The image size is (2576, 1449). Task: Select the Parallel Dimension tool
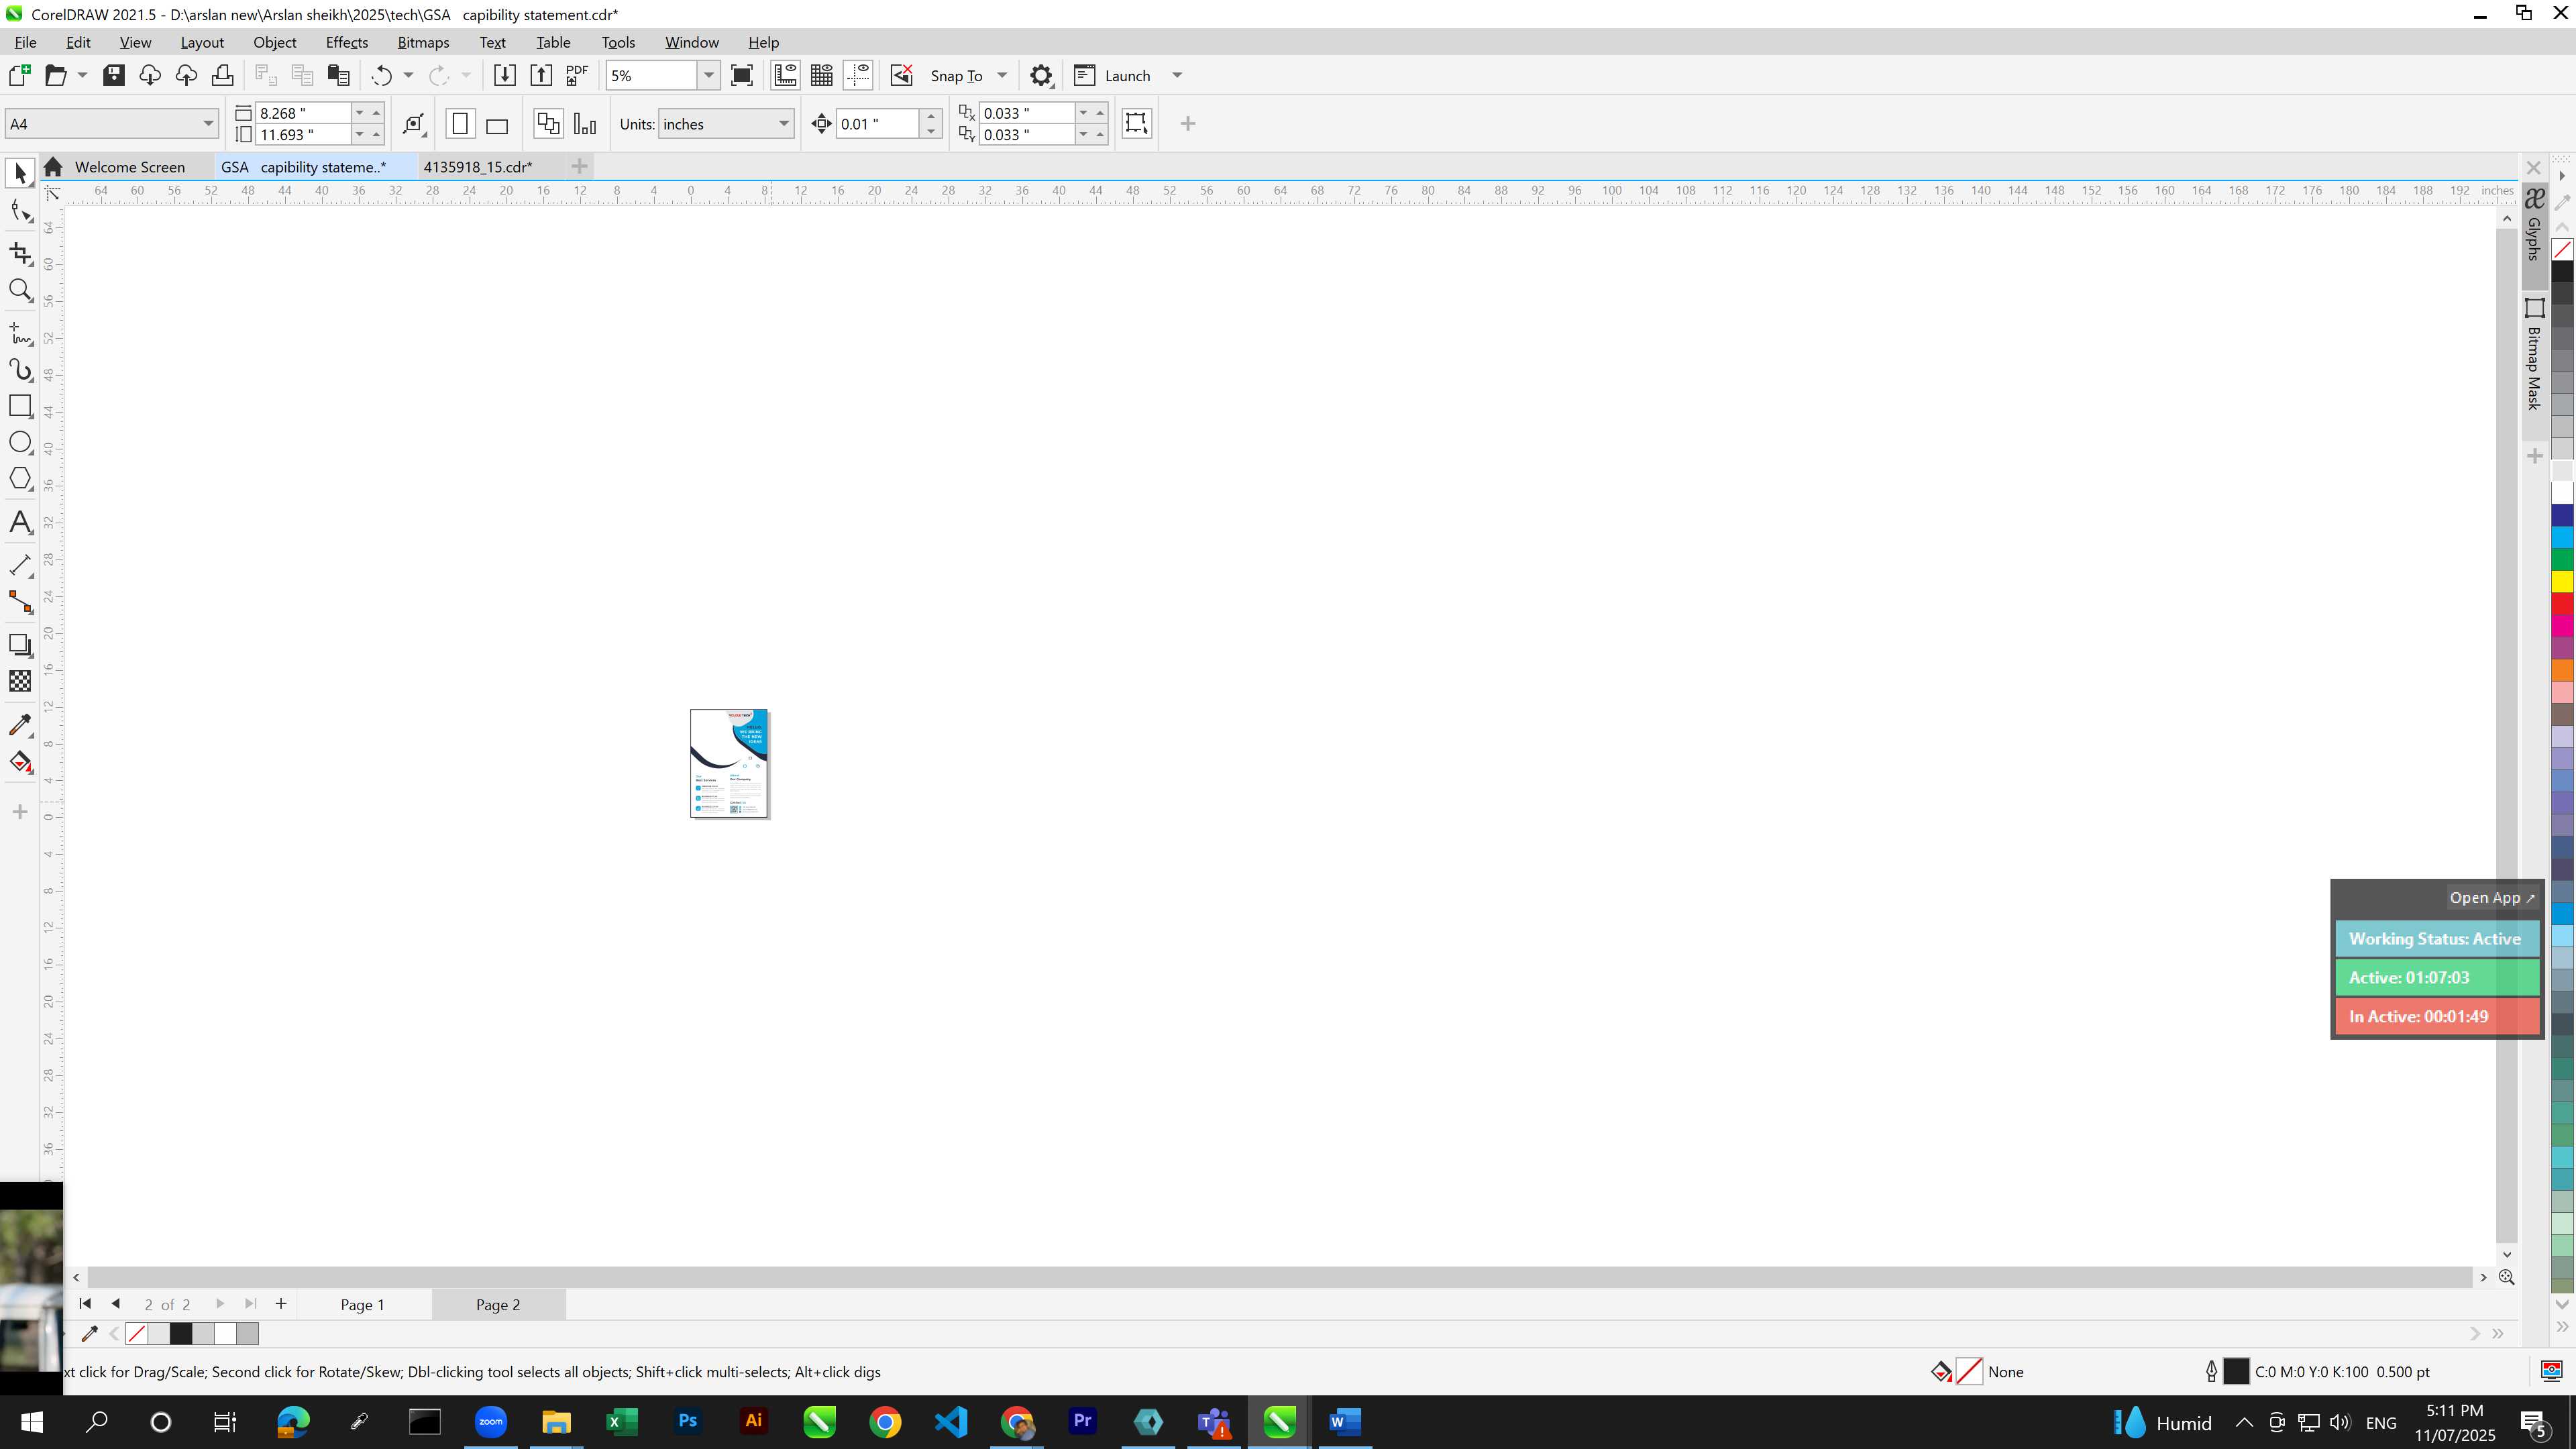(20, 565)
